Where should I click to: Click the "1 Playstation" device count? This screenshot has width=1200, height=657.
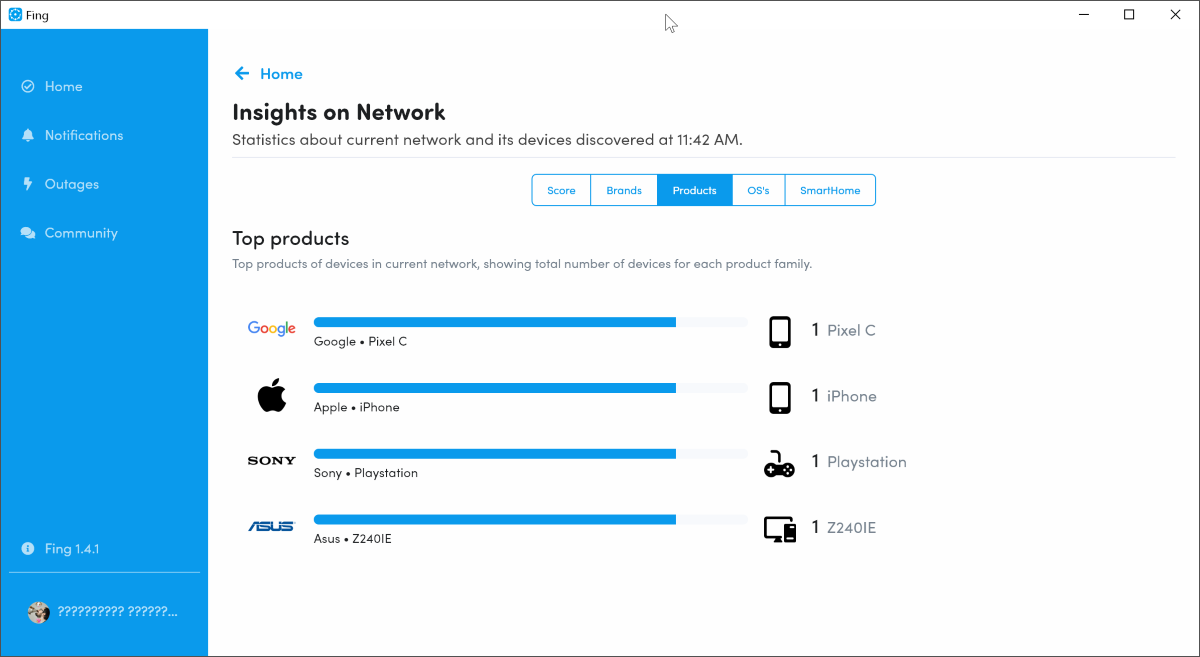pos(859,462)
